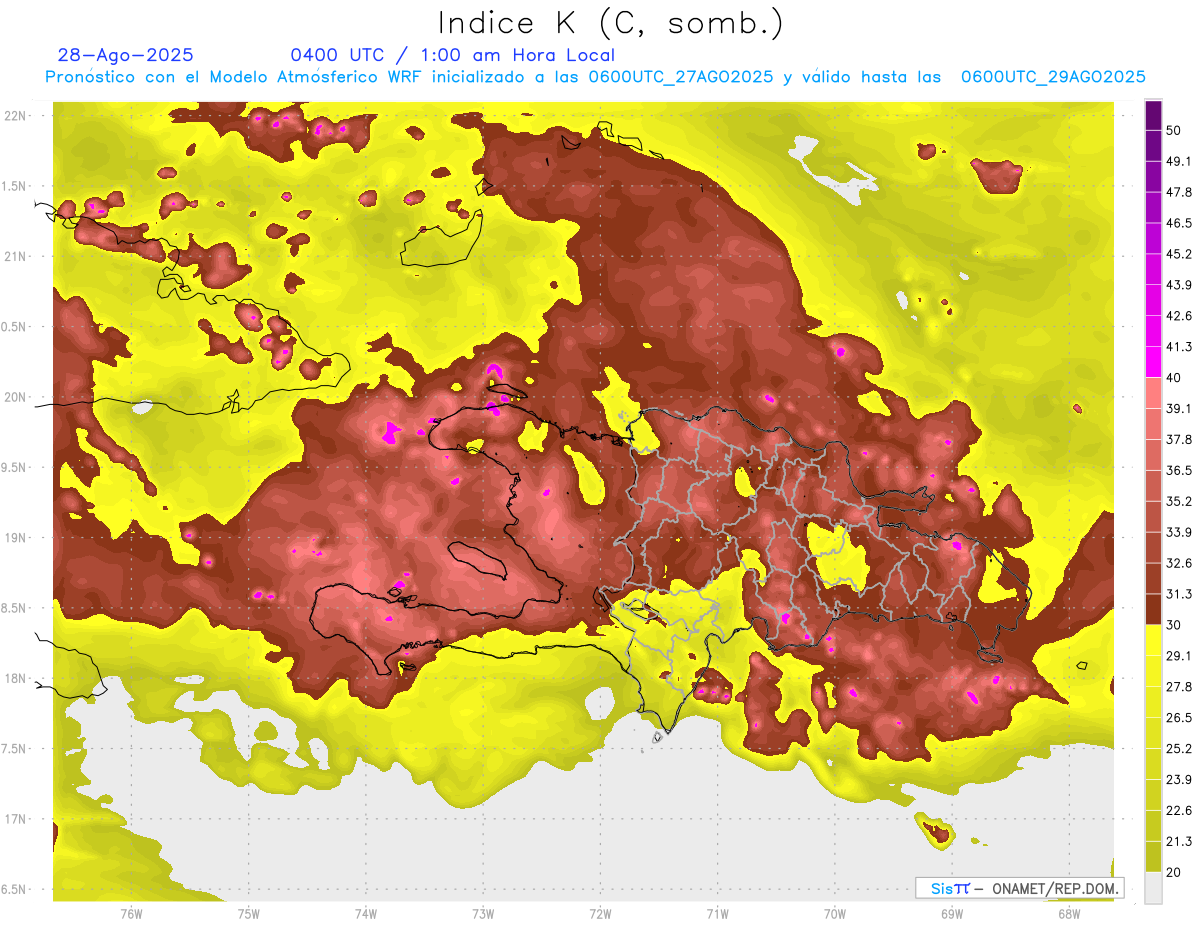Screen dimensions: 1200x927
Task: Pick the olive swatch between 20 and 21.3
Action: pyautogui.click(x=1153, y=857)
